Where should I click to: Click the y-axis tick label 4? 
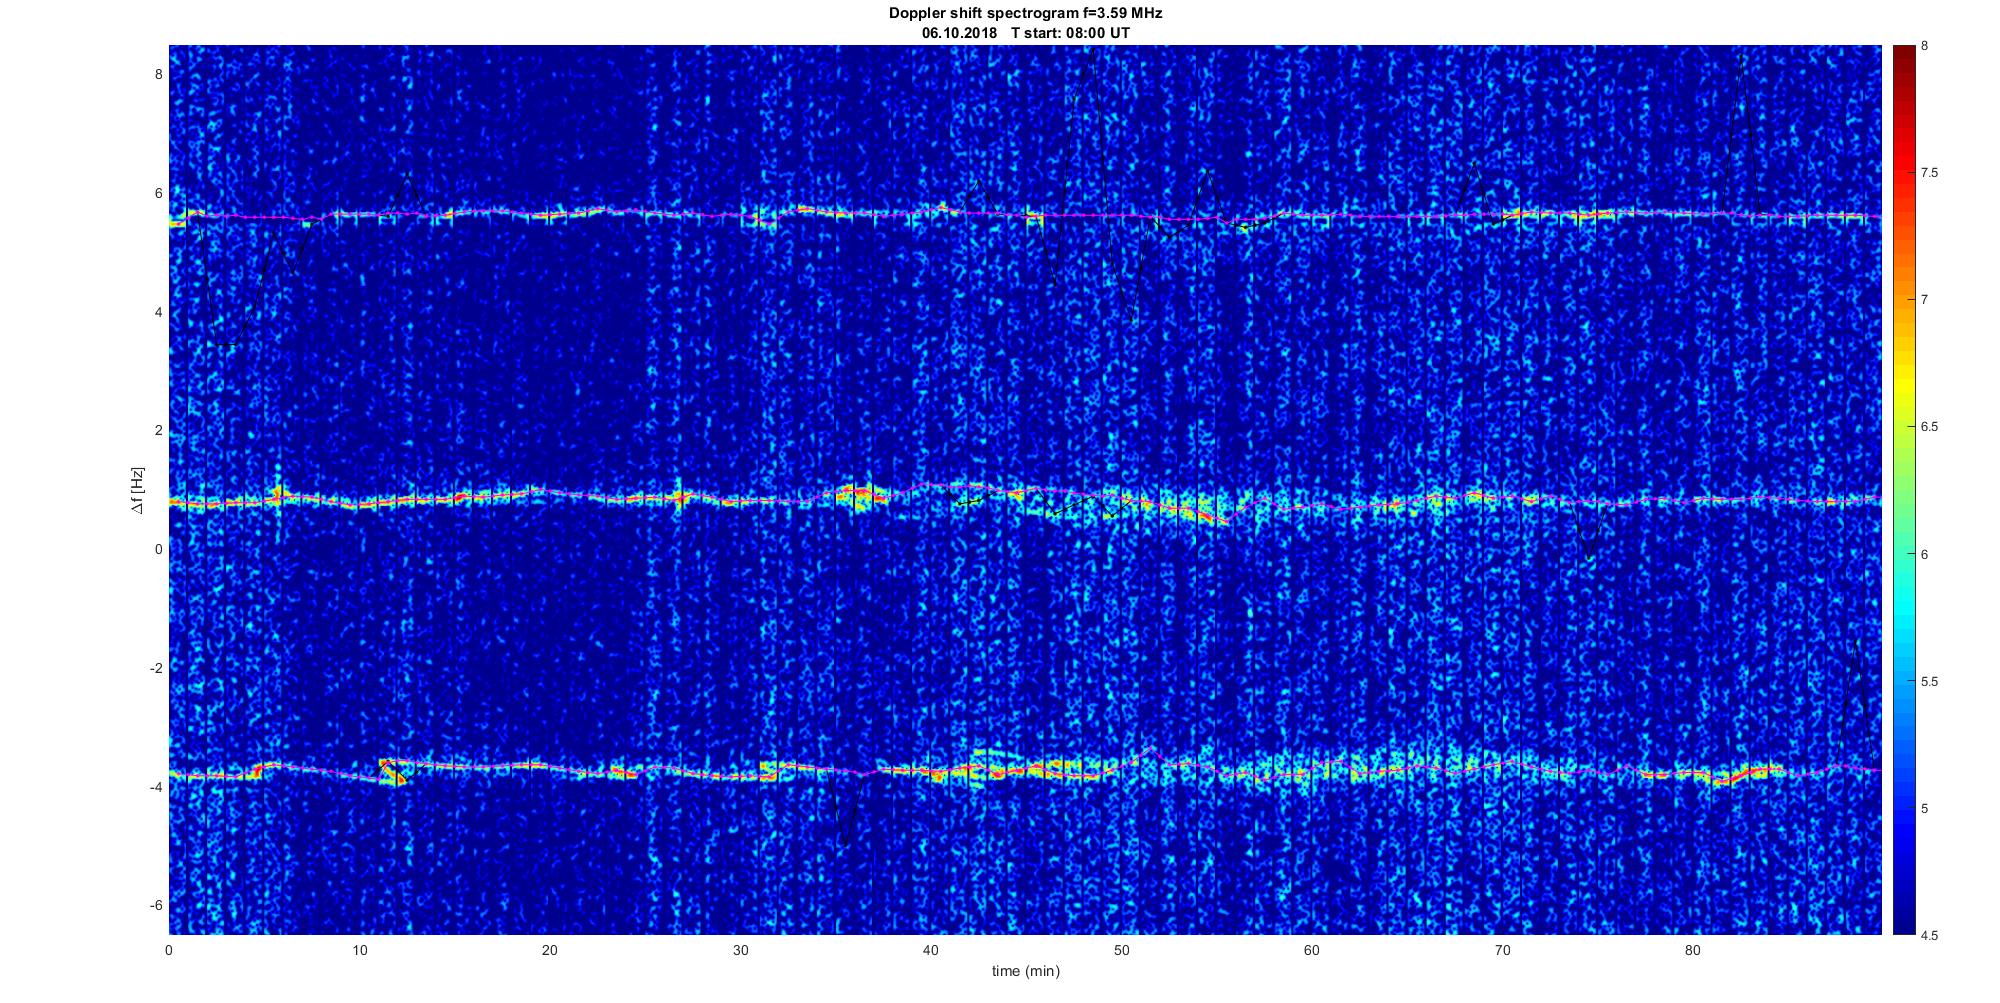click(158, 312)
